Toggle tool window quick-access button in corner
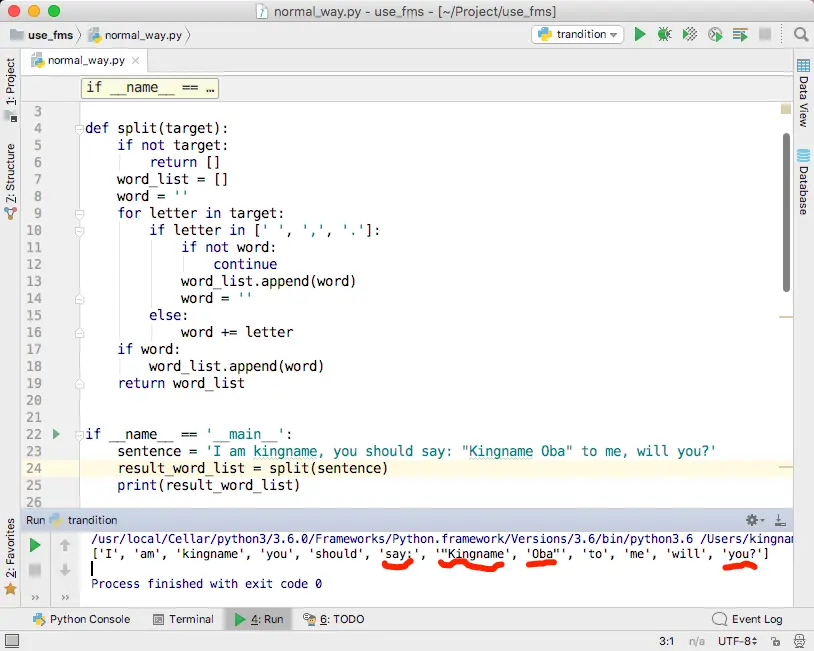This screenshot has width=814, height=651. [x=11, y=641]
